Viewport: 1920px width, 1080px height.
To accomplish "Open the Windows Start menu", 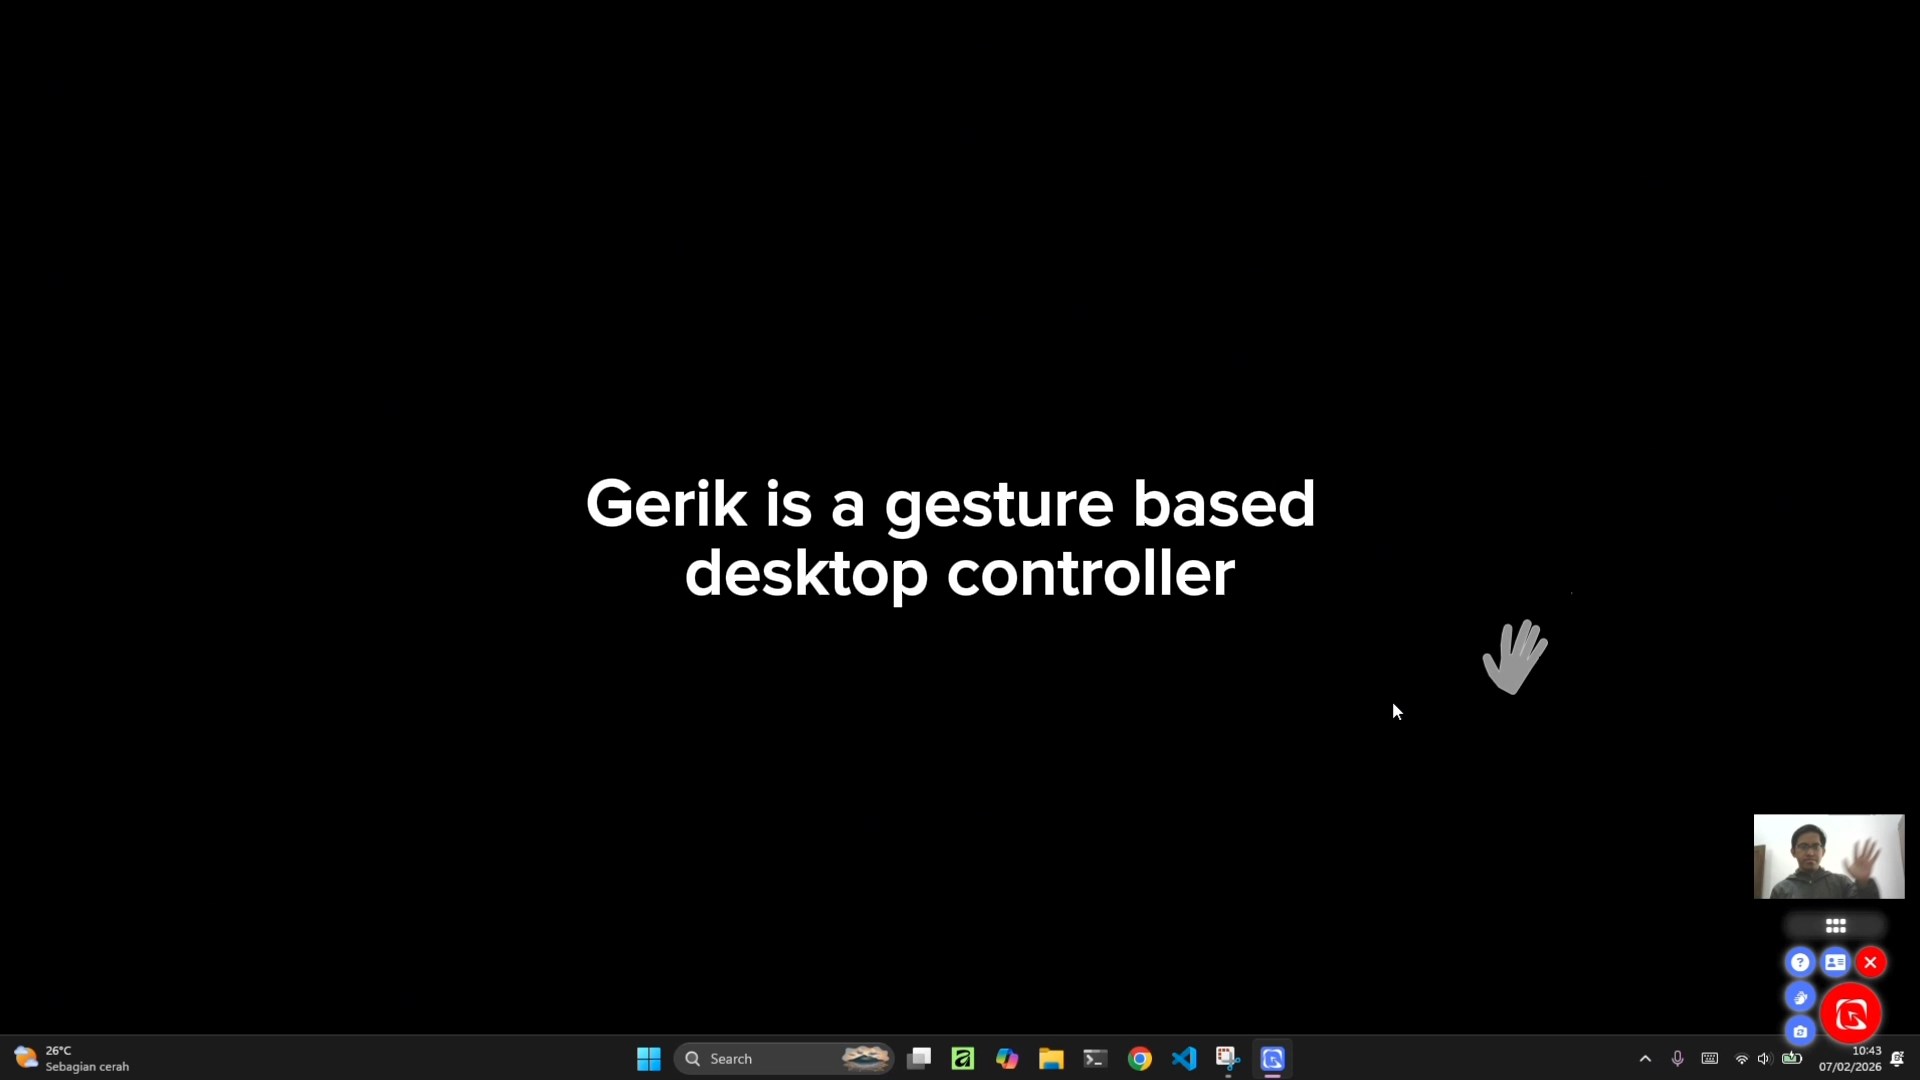I will [x=648, y=1058].
